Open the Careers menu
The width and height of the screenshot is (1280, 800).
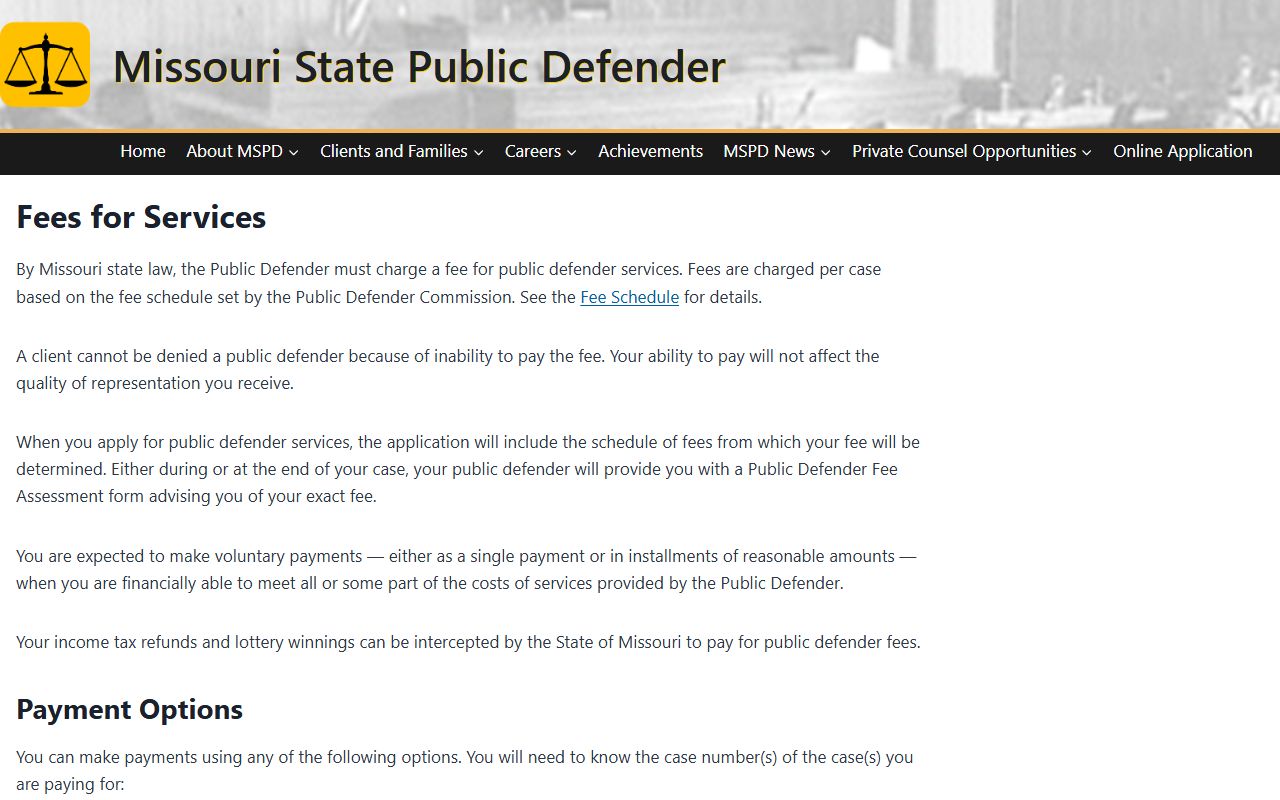coord(533,151)
